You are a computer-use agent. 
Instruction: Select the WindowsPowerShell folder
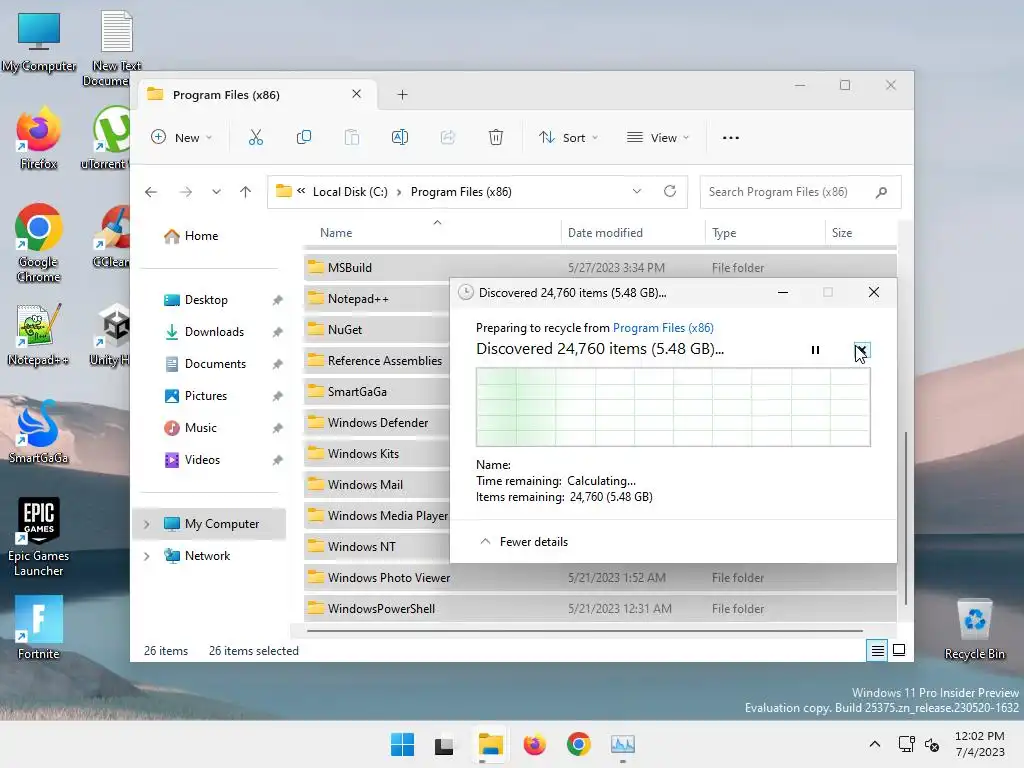click(600, 609)
